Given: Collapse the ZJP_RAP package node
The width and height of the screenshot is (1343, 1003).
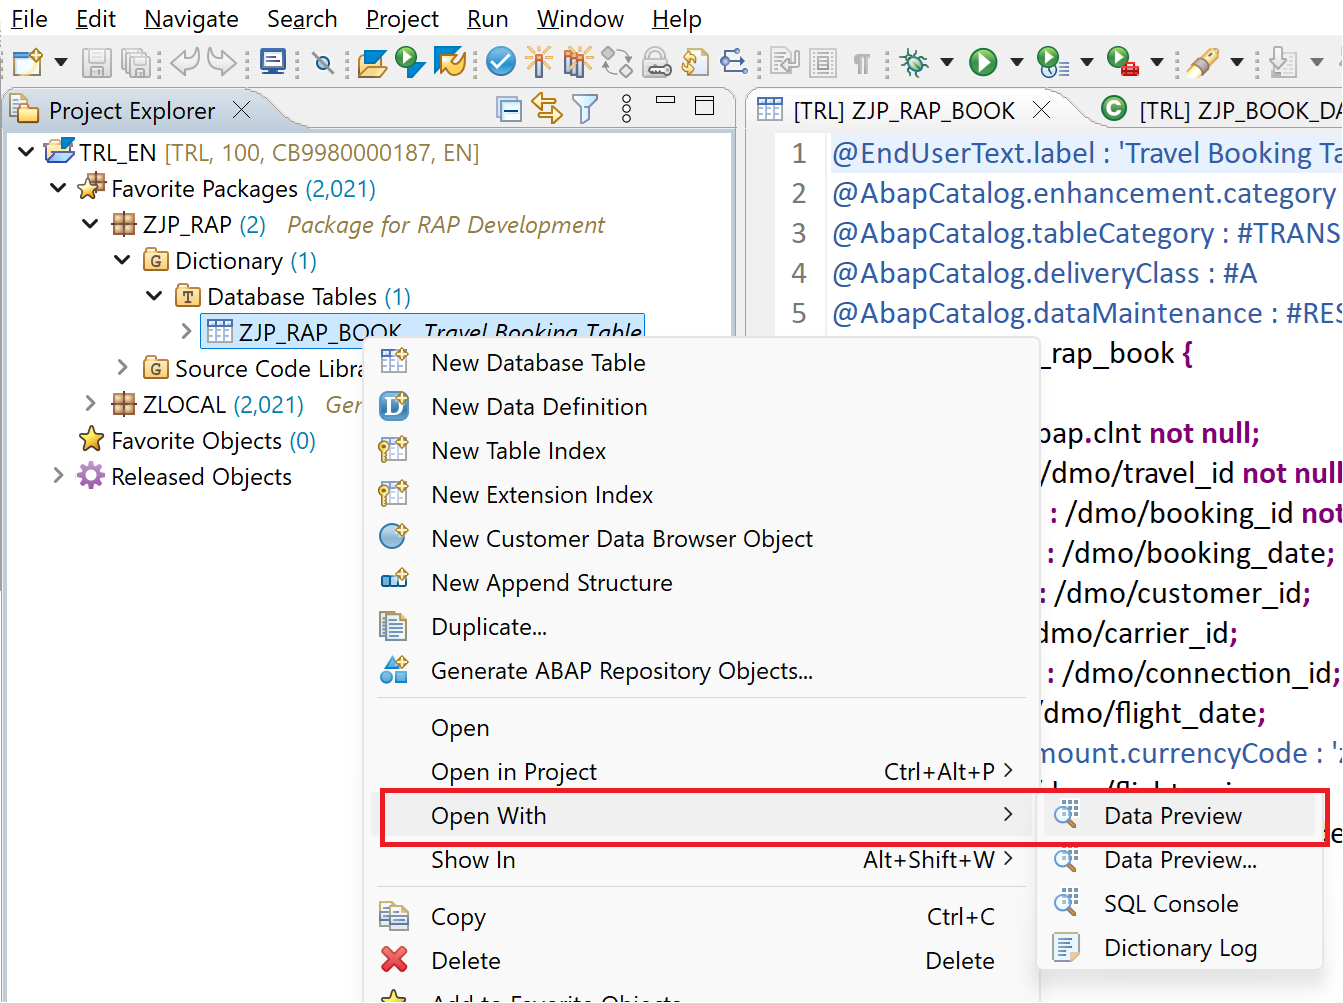Looking at the screenshot, I should pos(90,224).
